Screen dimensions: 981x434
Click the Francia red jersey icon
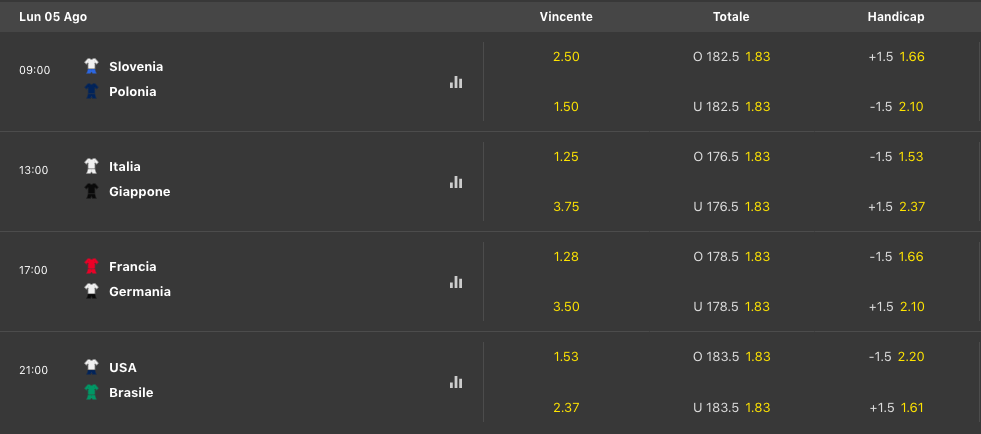pos(92,266)
